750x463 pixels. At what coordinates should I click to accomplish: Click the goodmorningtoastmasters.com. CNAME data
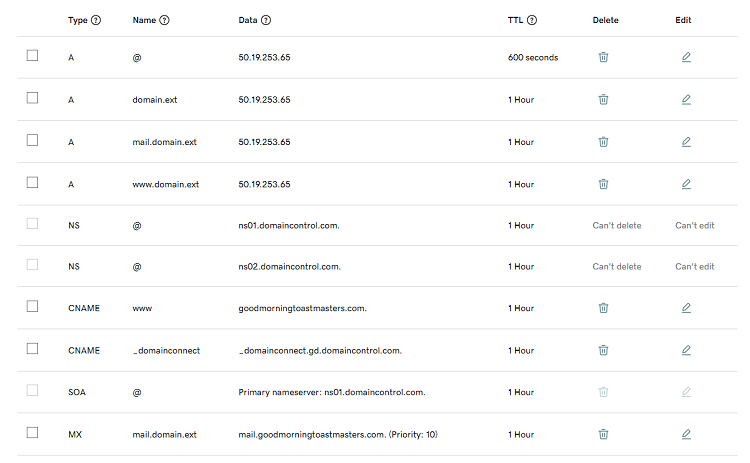coord(303,308)
